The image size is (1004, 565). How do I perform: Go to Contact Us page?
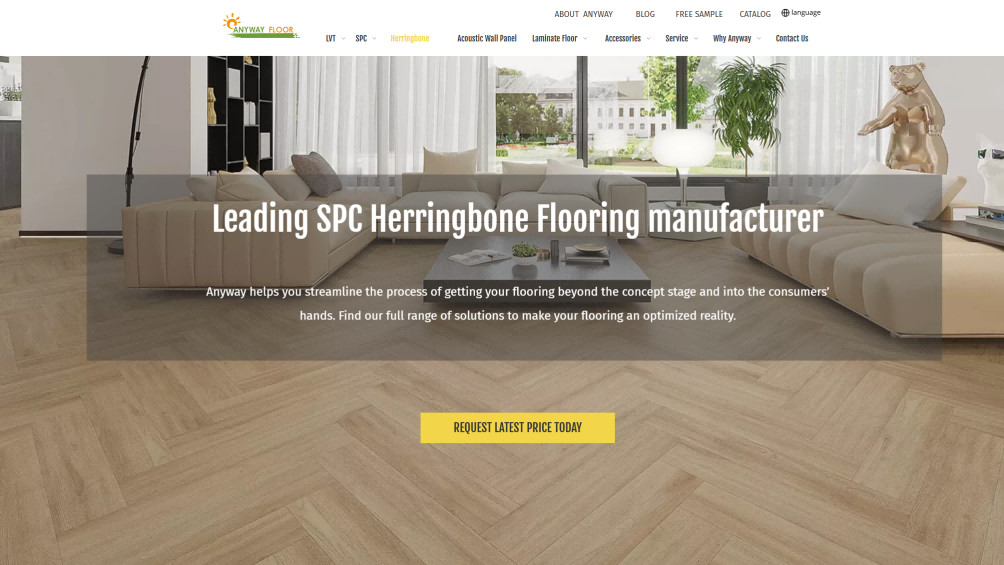pyautogui.click(x=791, y=38)
